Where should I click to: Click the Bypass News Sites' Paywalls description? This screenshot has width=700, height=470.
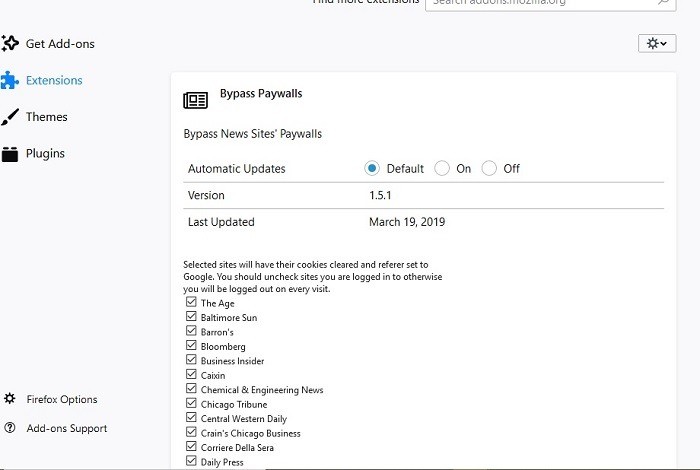point(253,134)
